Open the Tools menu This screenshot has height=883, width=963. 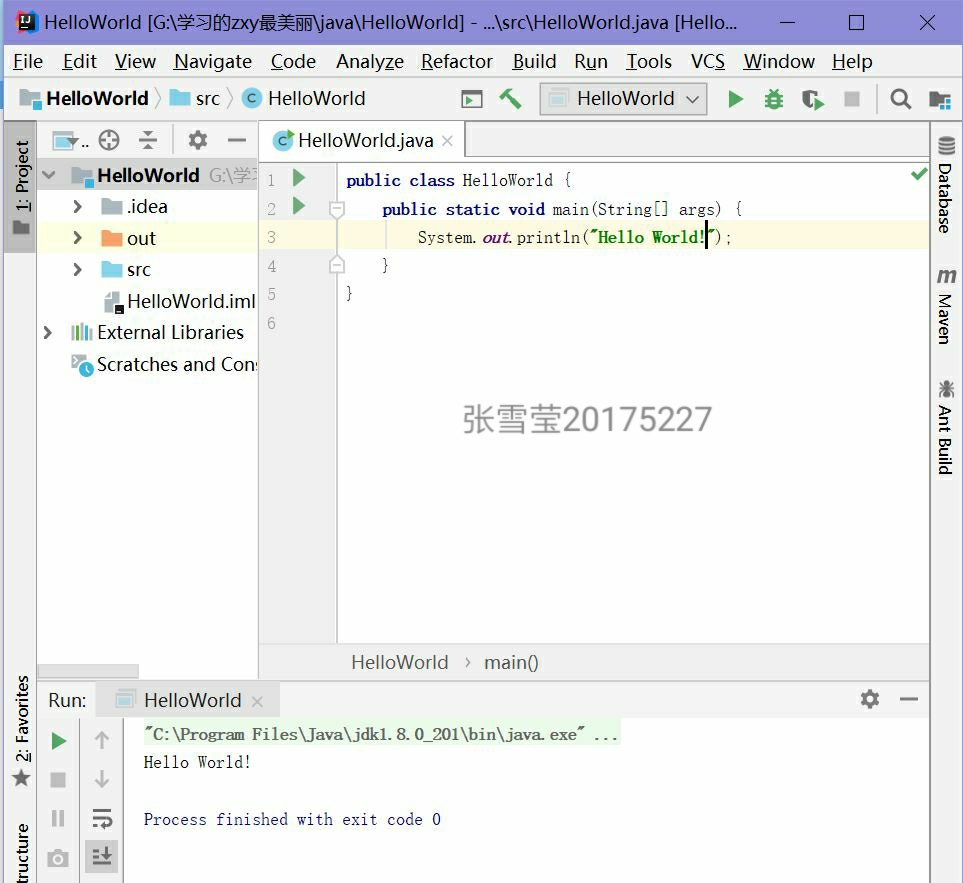649,61
